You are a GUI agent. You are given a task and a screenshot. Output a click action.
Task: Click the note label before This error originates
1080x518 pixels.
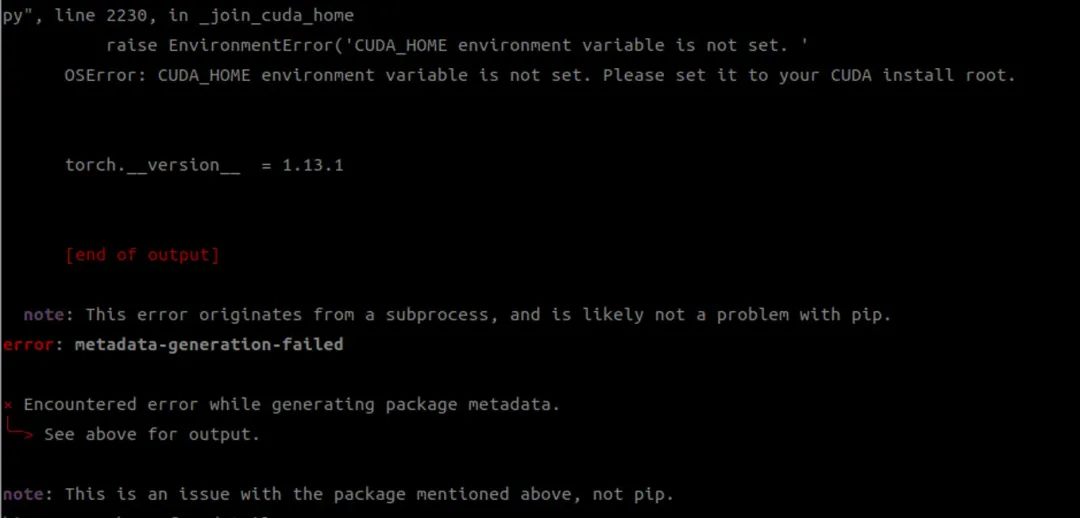[44, 315]
